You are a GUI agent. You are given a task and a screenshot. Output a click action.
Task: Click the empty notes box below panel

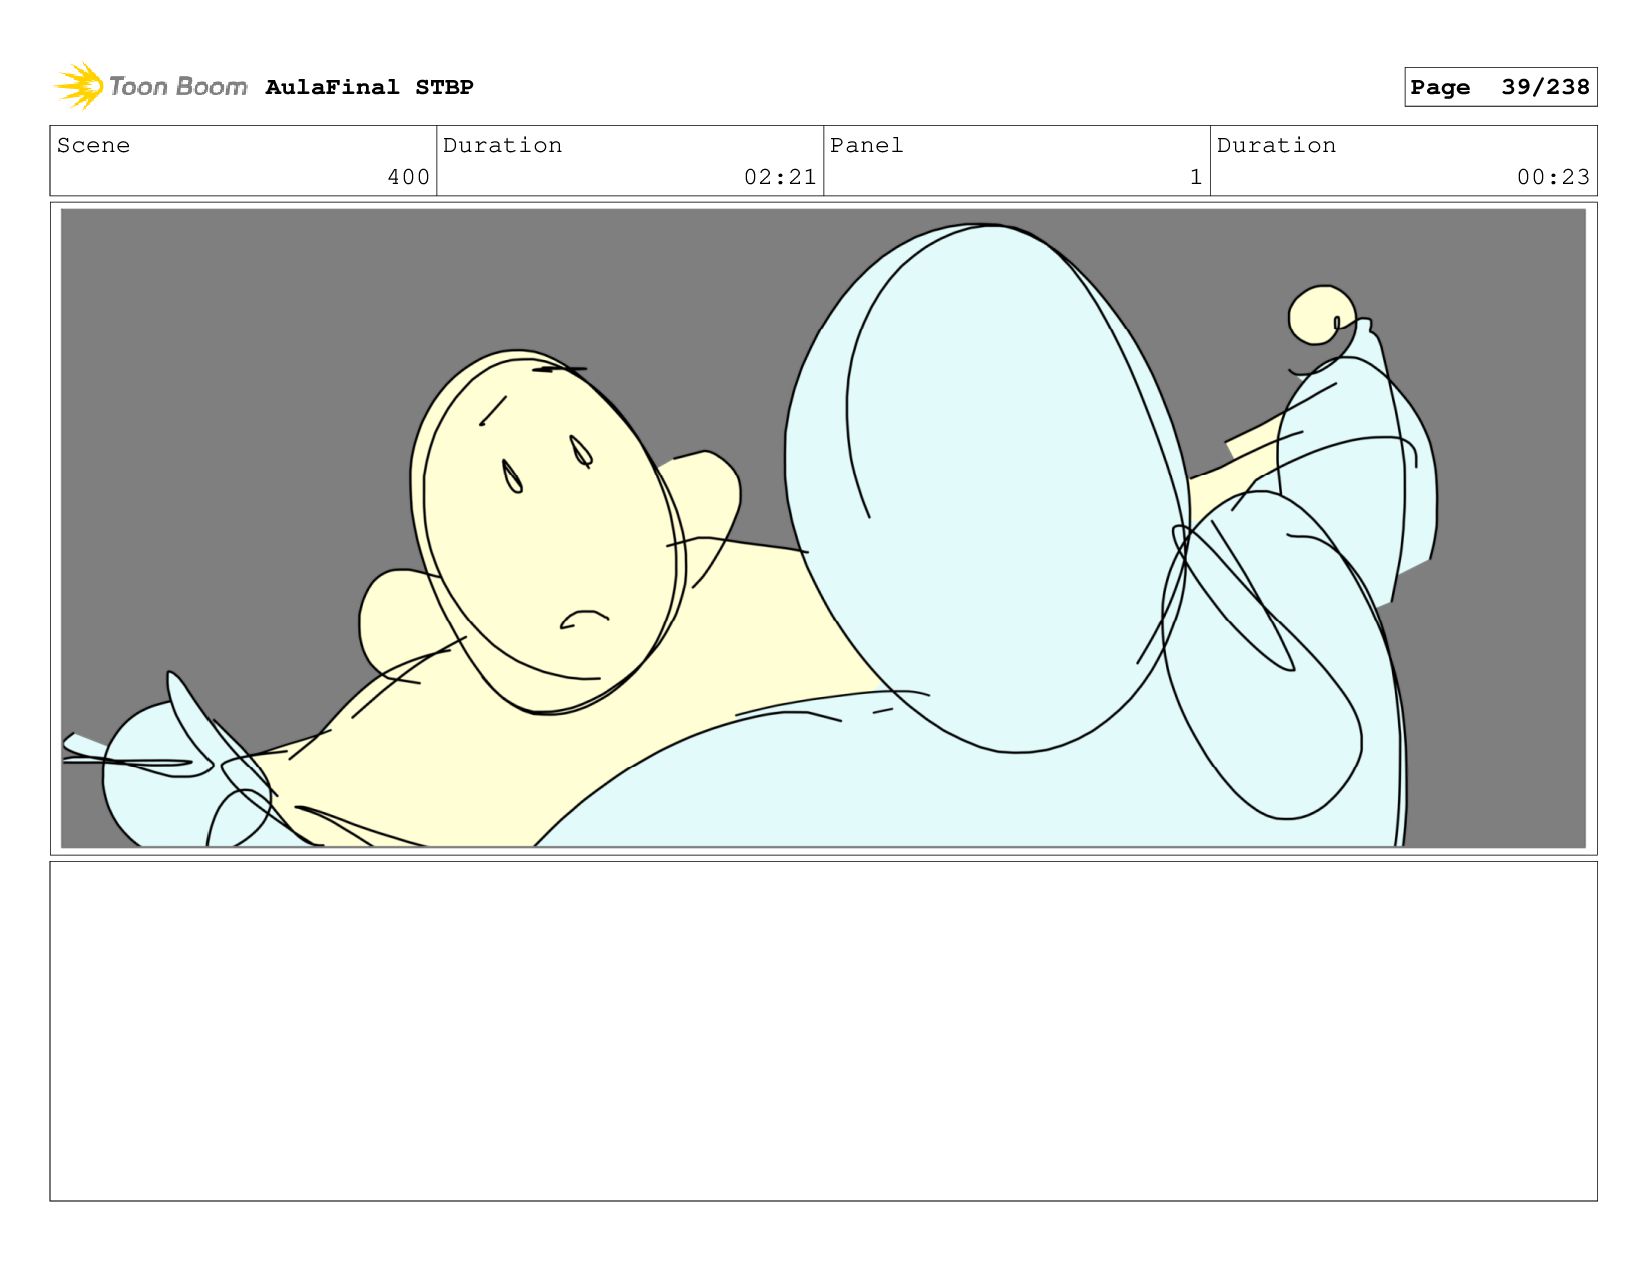[823, 1031]
